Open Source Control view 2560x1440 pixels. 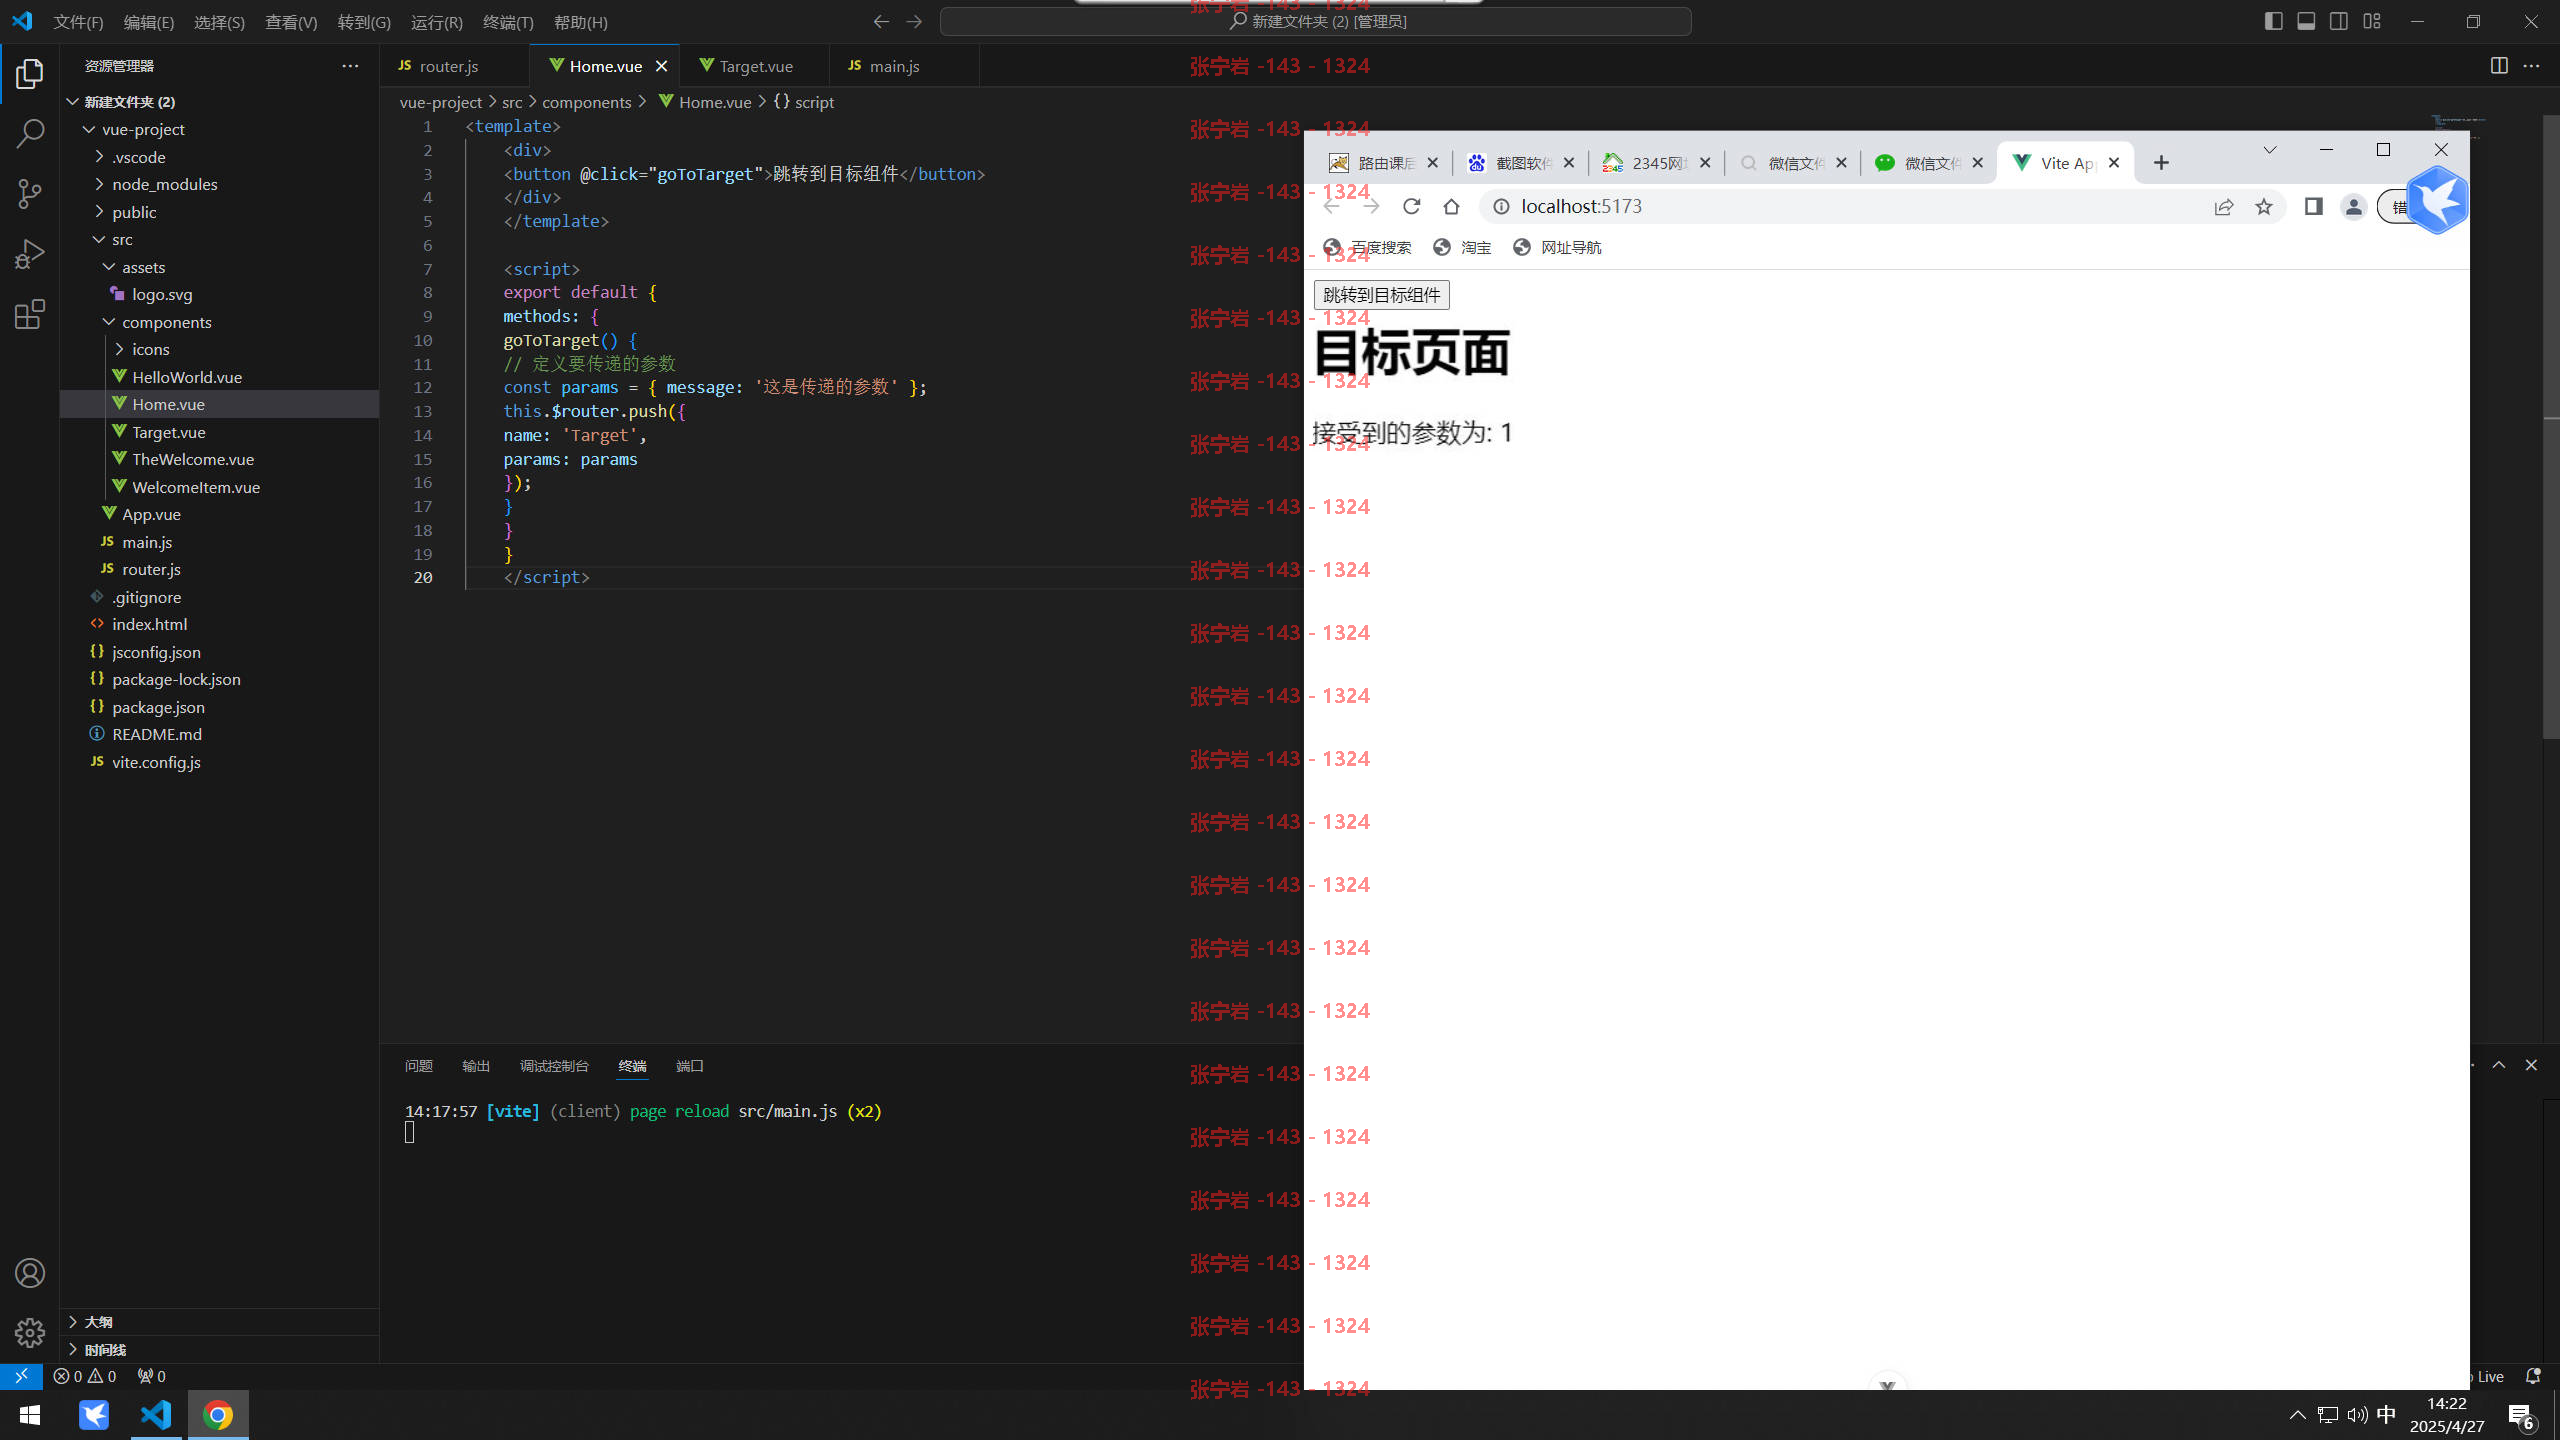click(30, 194)
